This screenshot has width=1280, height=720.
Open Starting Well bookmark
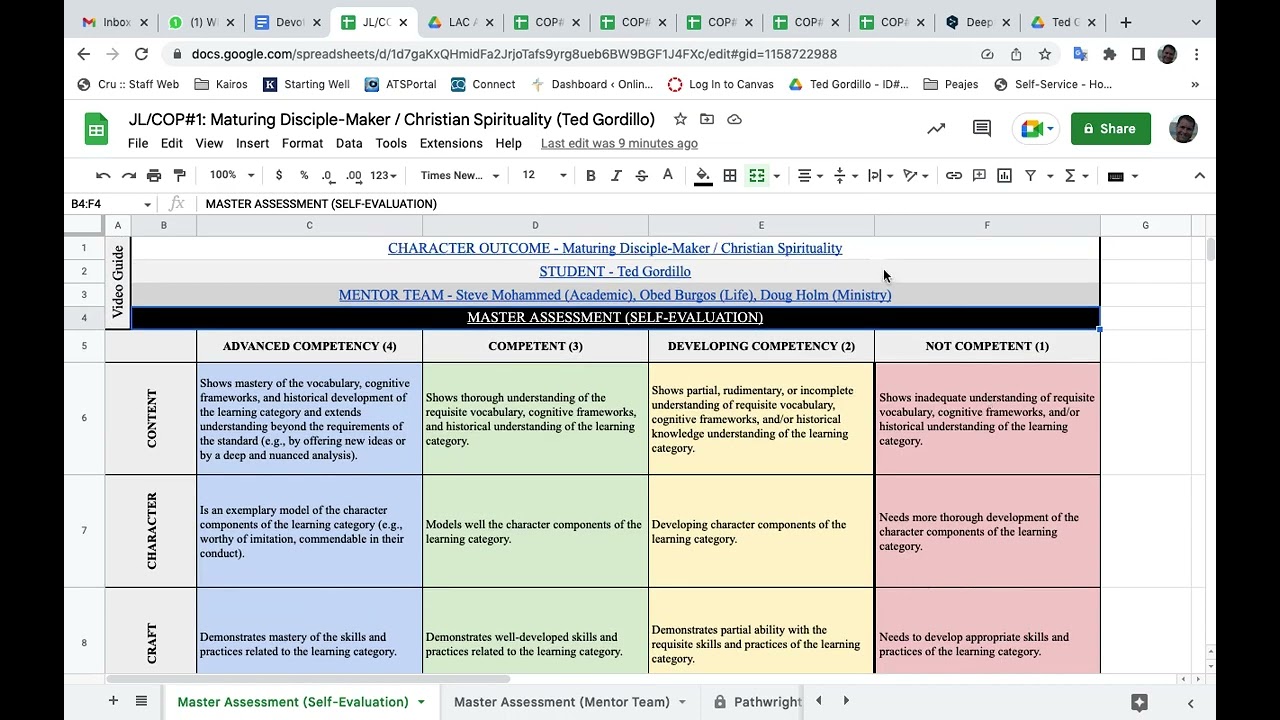pyautogui.click(x=306, y=84)
